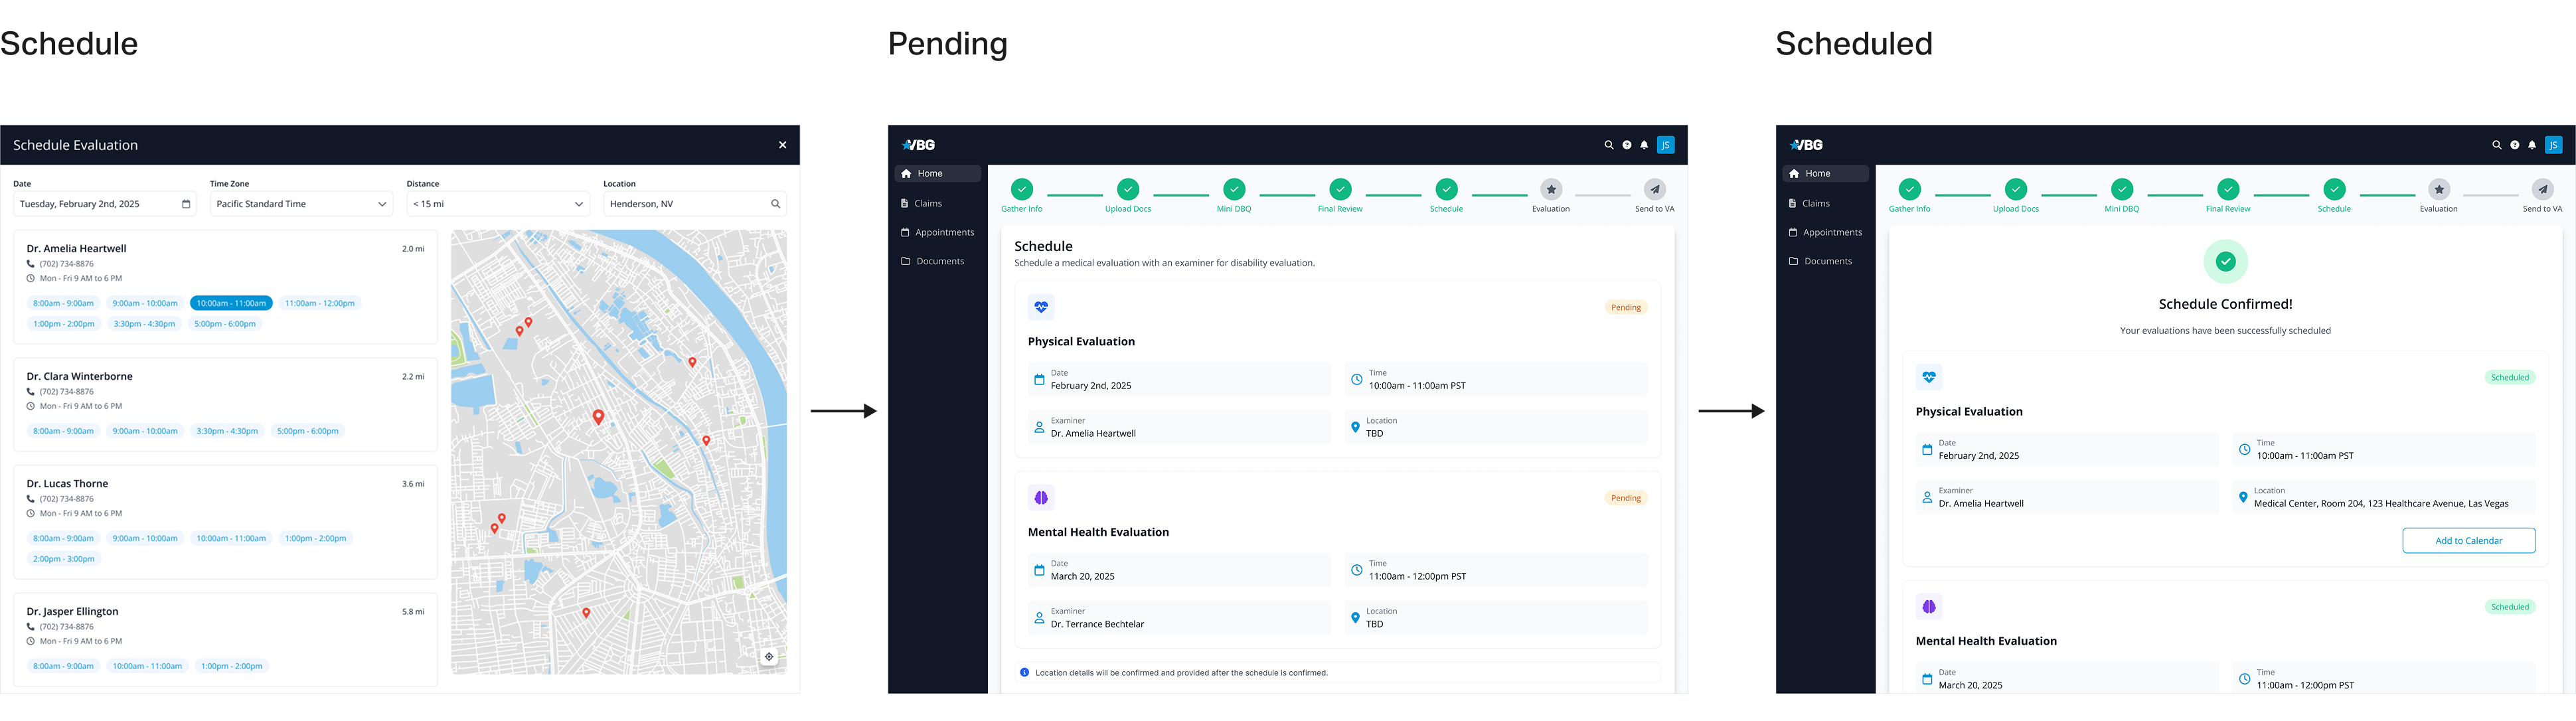Click the Scheduled badge on Physical Evaluation card
Image resolution: width=2576 pixels, height=721 pixels.
click(2510, 377)
